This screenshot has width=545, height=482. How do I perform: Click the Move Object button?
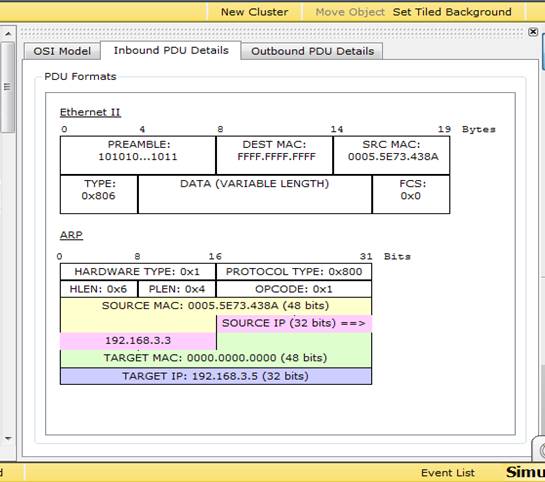click(350, 12)
